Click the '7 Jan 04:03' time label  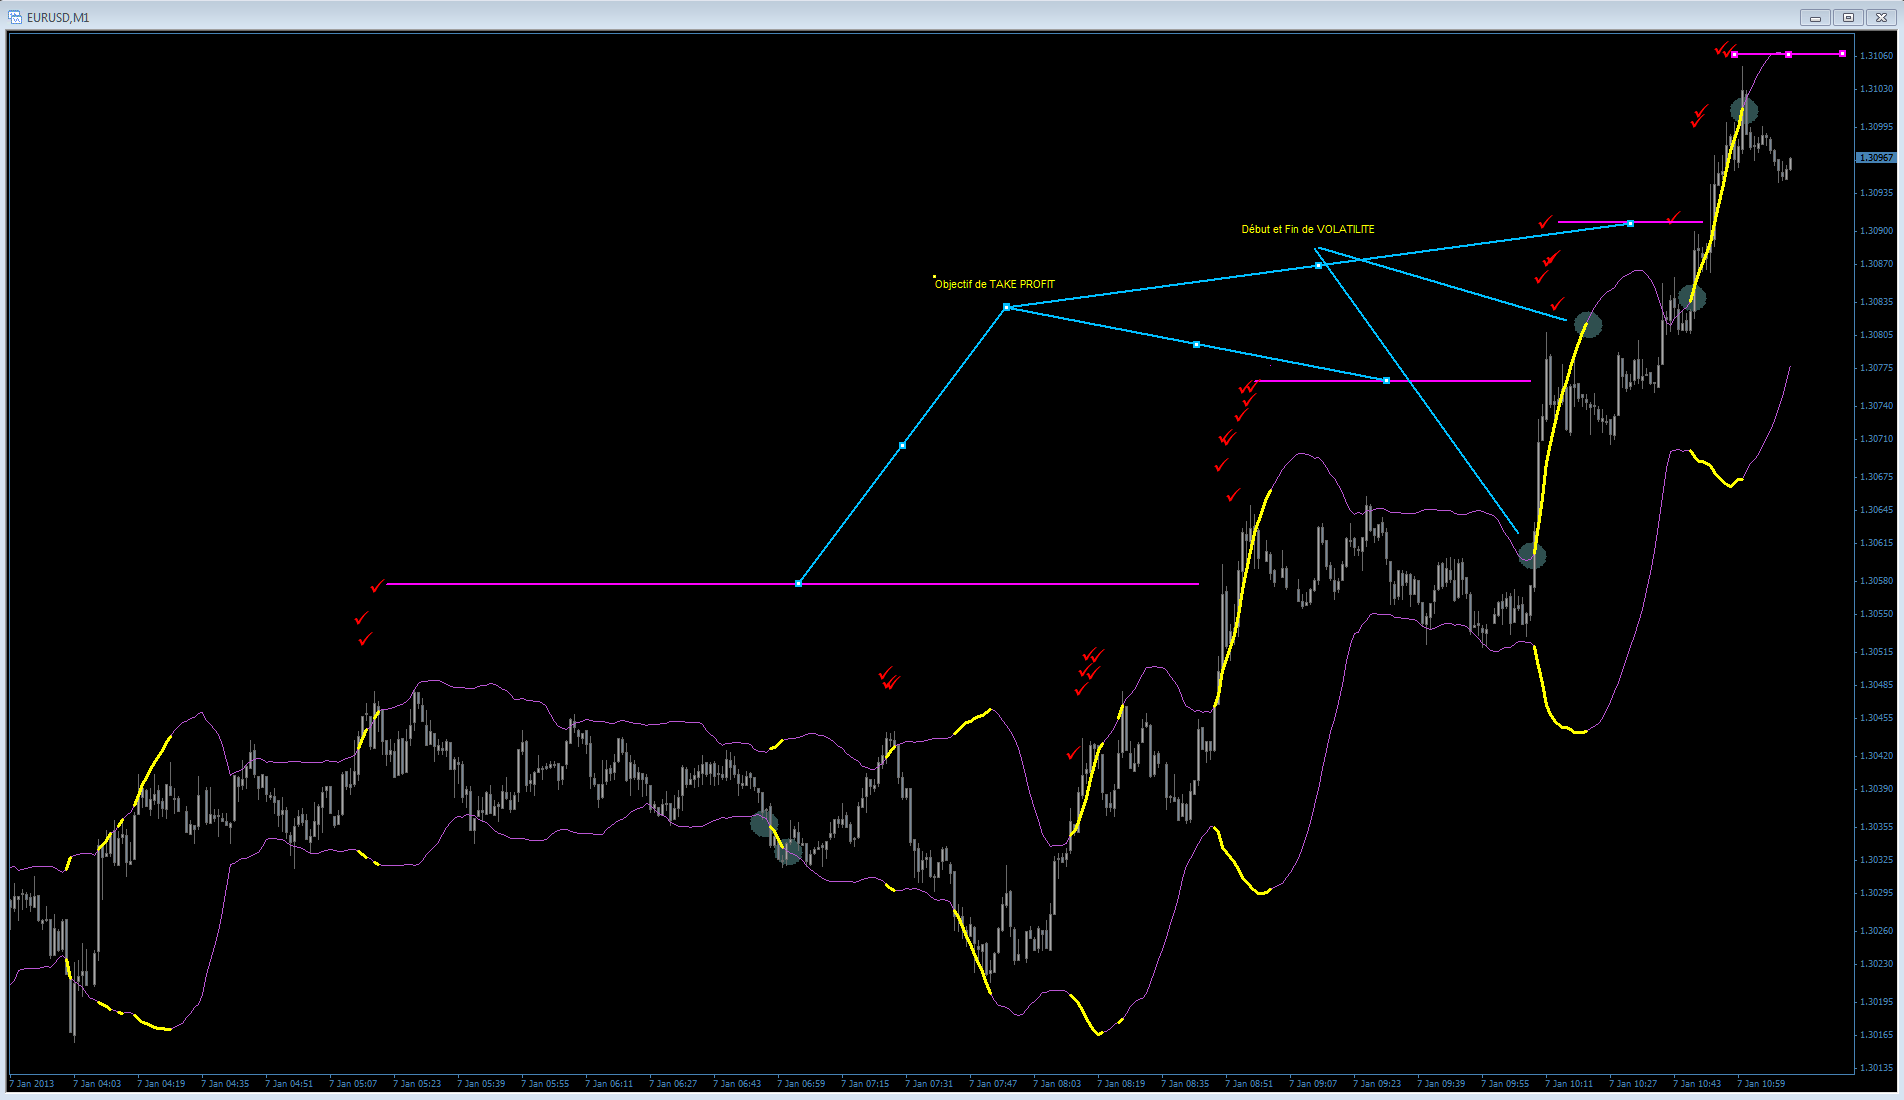pyautogui.click(x=97, y=1084)
